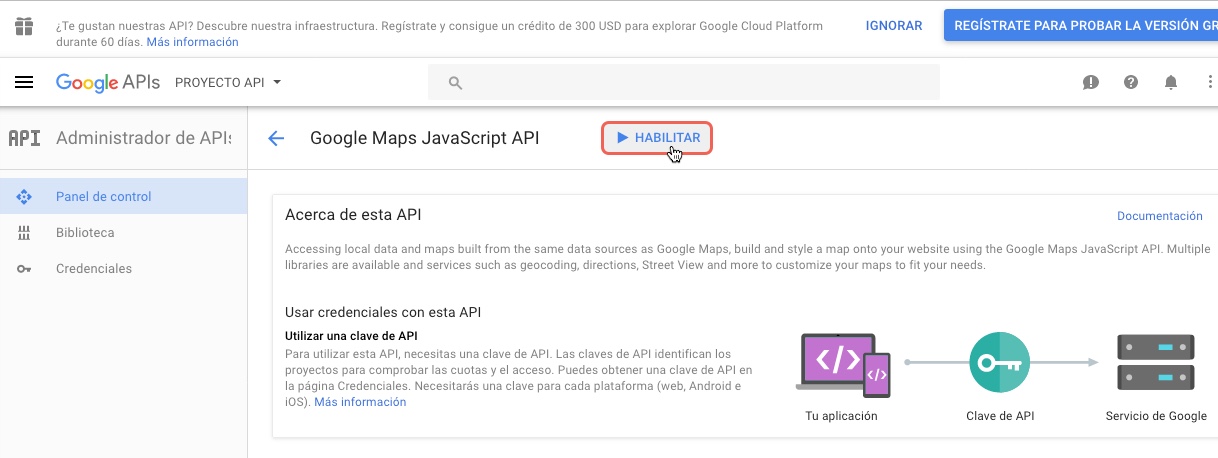Screen dimensions: 1218x458
Task: Open the notifications bell
Action: click(1171, 82)
